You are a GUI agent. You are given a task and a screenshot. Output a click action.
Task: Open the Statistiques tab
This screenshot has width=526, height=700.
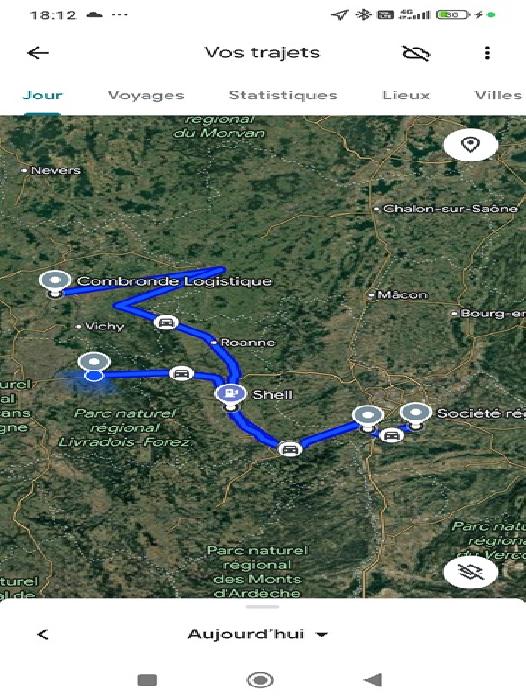[283, 95]
